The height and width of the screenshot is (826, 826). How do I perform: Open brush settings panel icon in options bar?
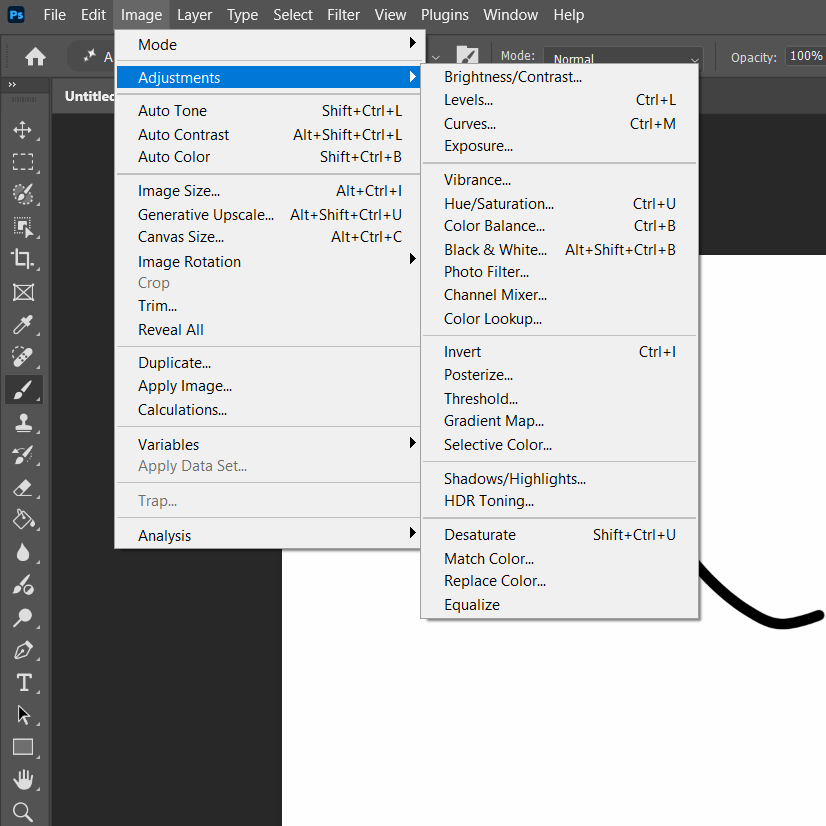[467, 55]
